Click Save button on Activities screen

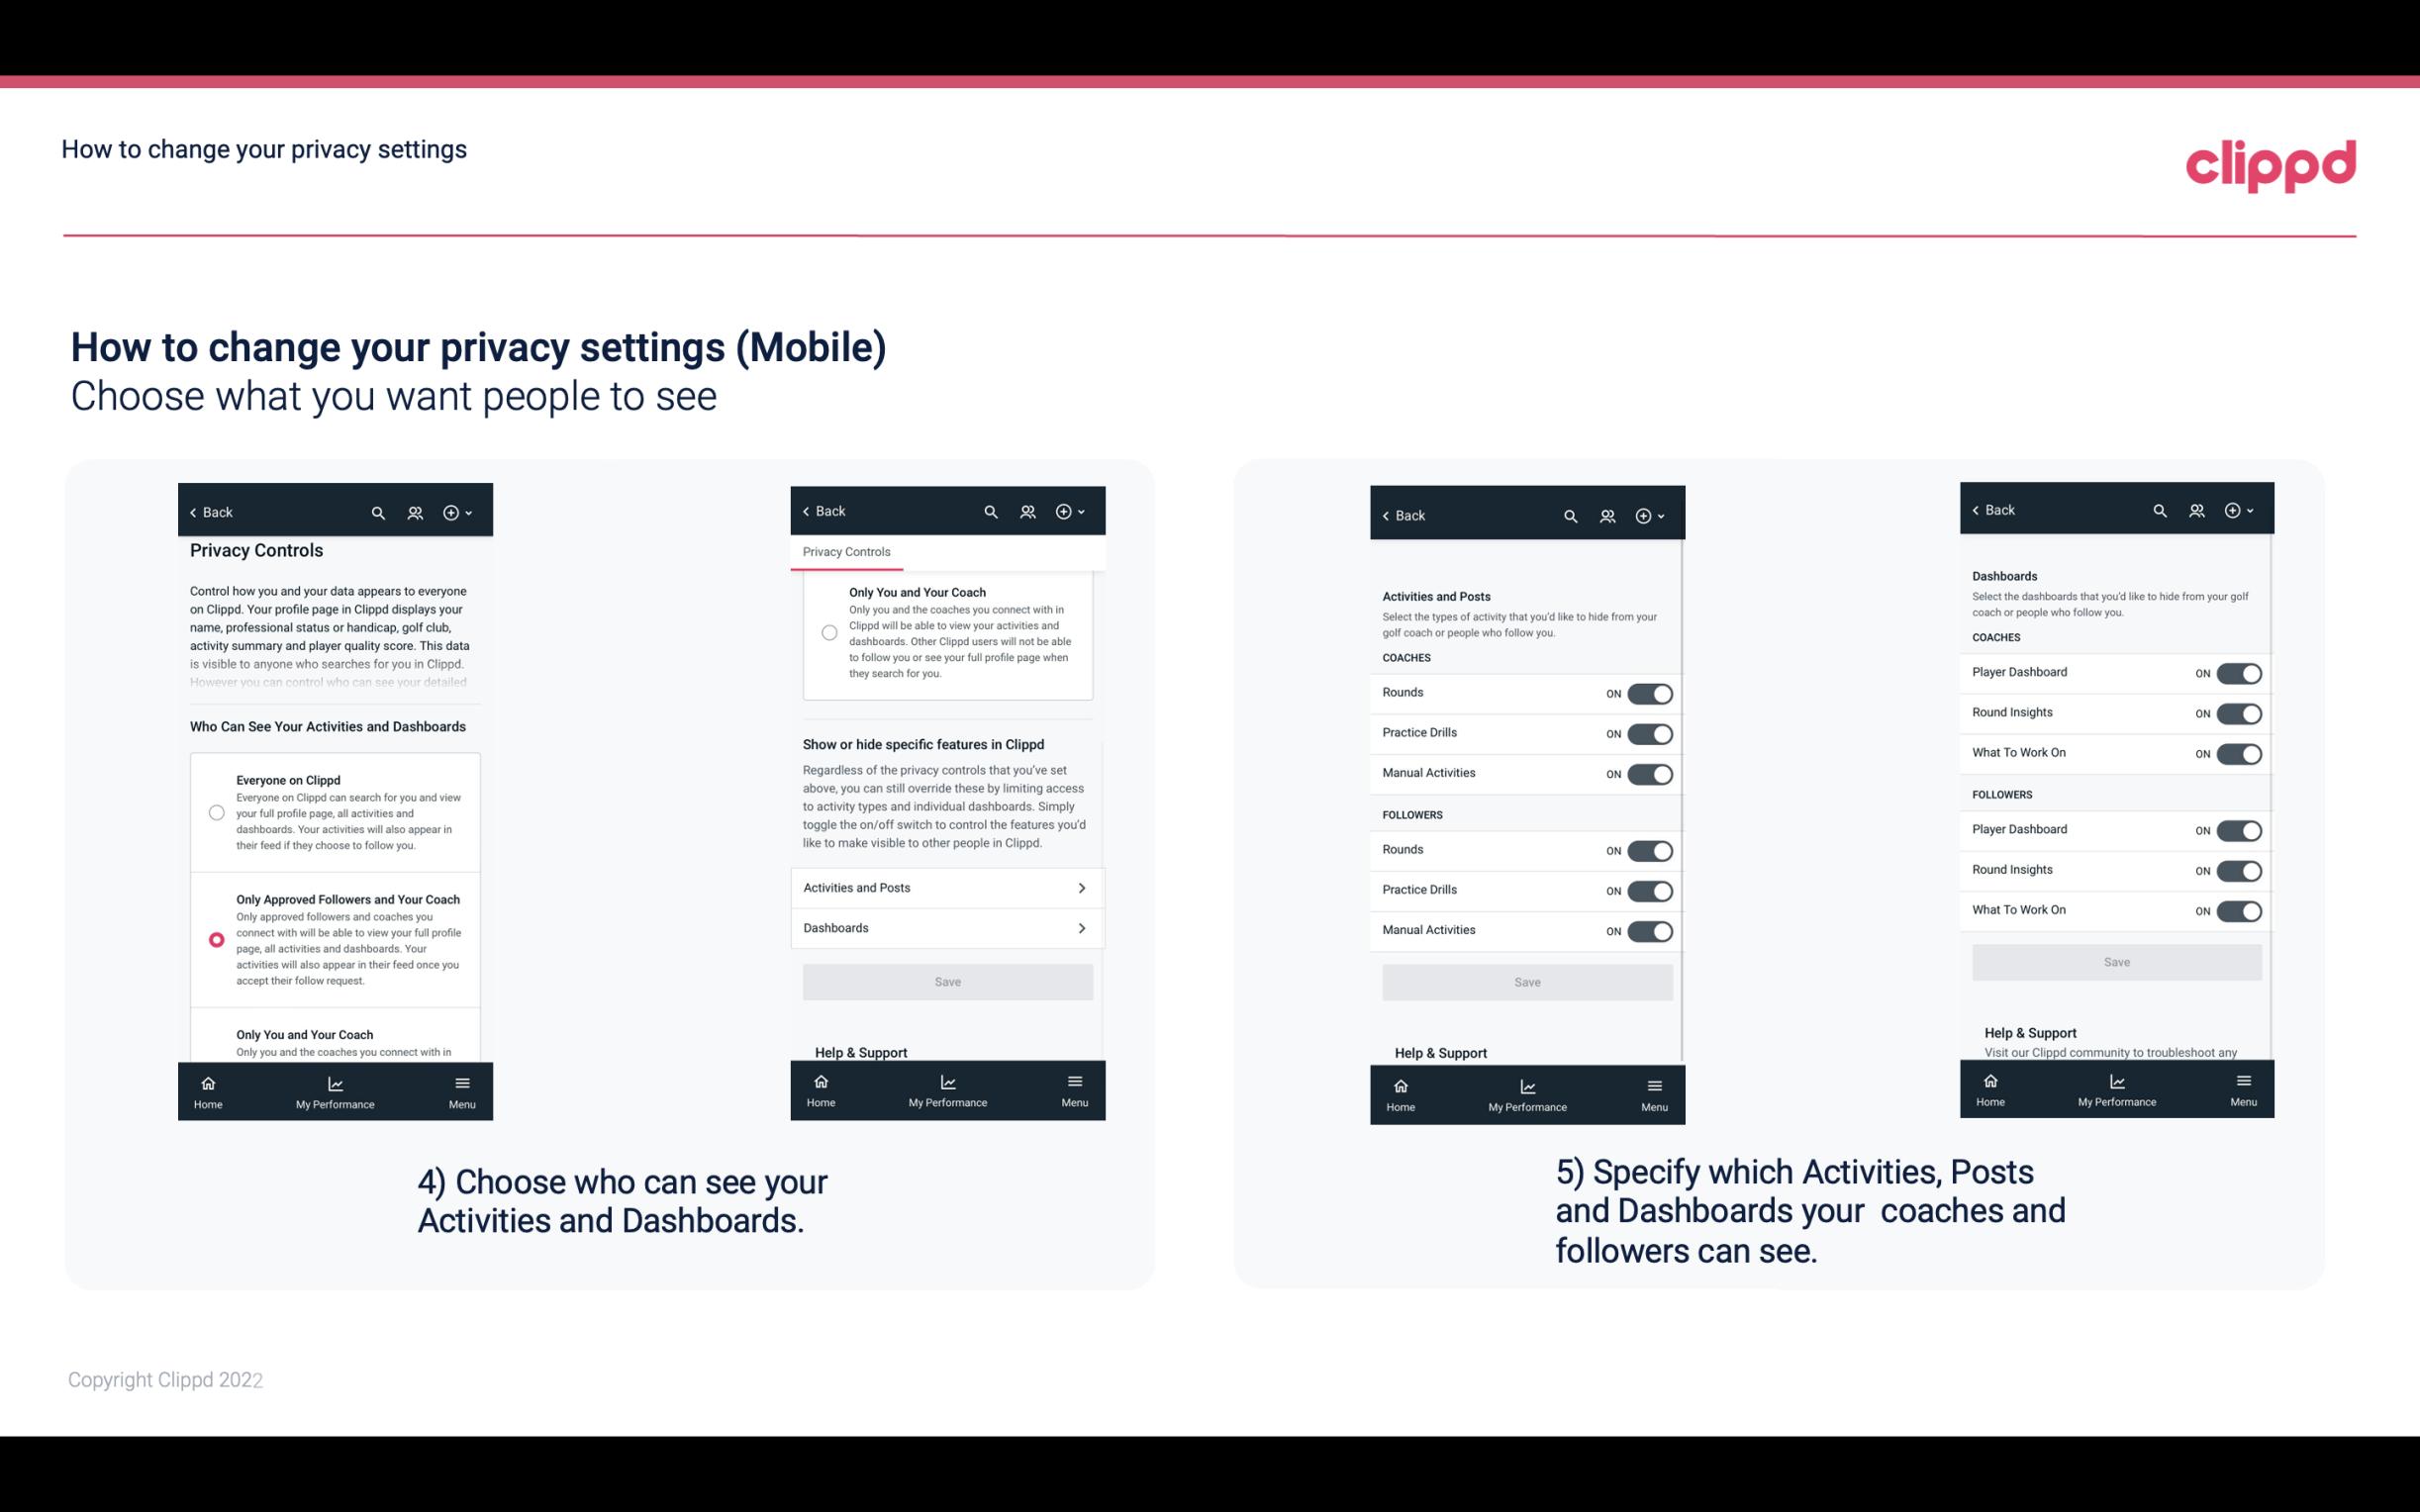click(x=1526, y=981)
